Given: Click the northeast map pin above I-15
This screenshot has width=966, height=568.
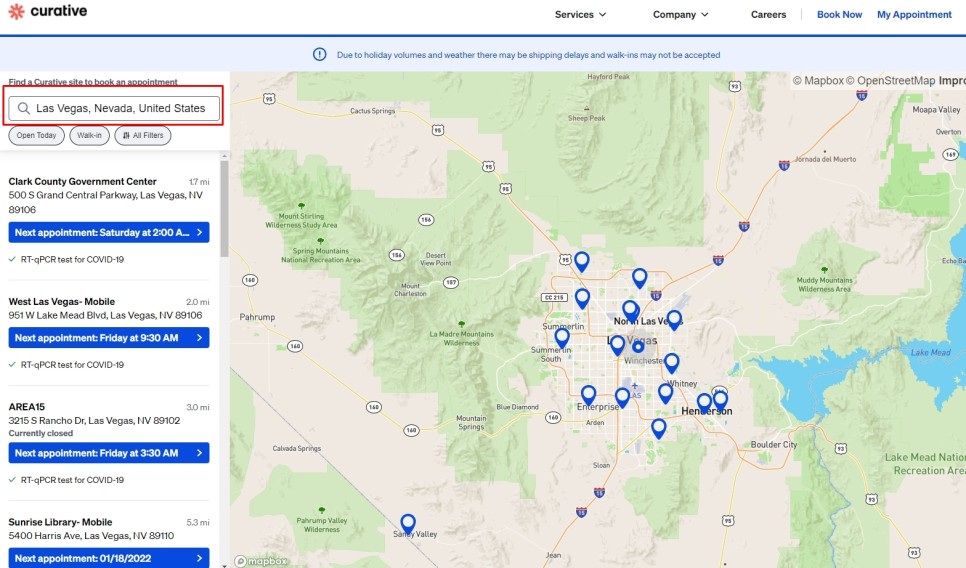Looking at the screenshot, I should [x=639, y=278].
